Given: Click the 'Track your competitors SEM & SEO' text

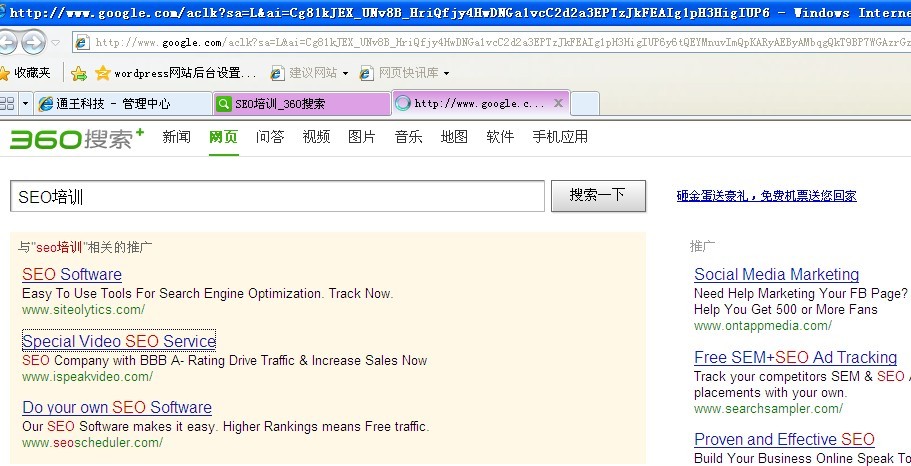Looking at the screenshot, I should click(x=799, y=377).
